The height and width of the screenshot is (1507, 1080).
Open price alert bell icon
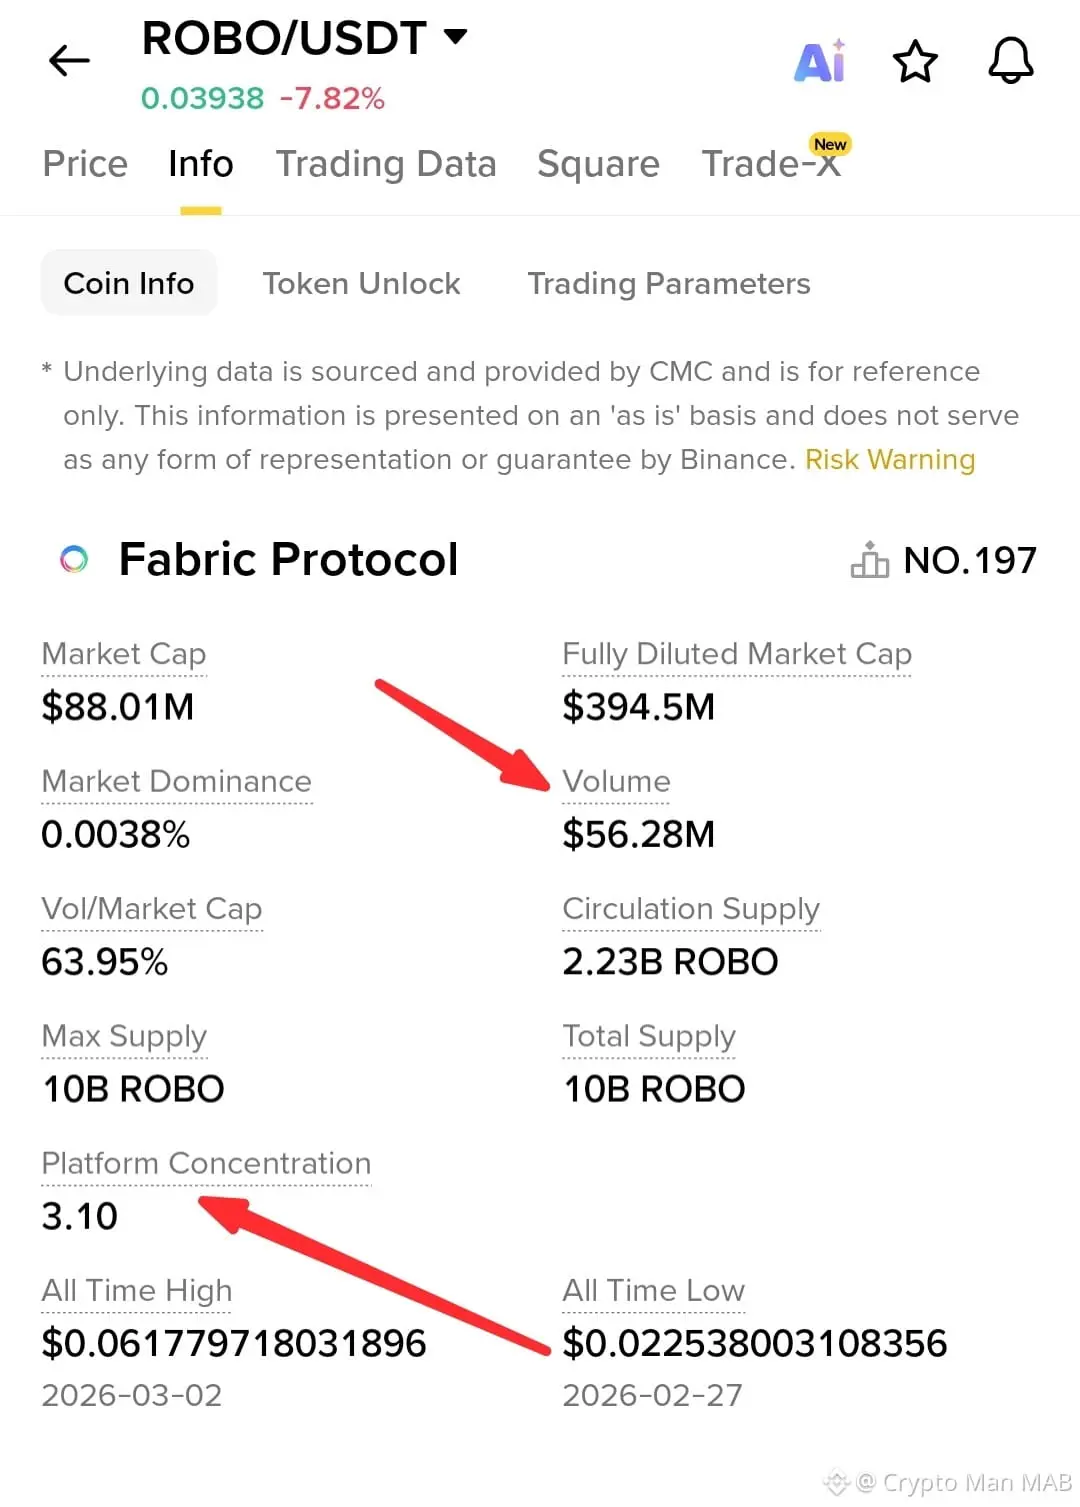click(x=1010, y=61)
